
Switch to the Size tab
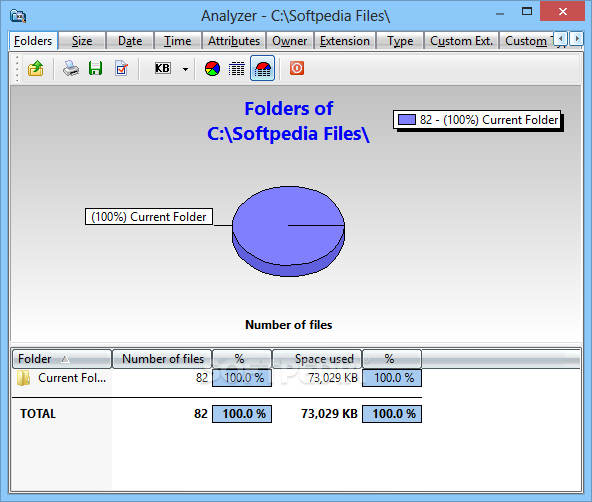[x=82, y=41]
